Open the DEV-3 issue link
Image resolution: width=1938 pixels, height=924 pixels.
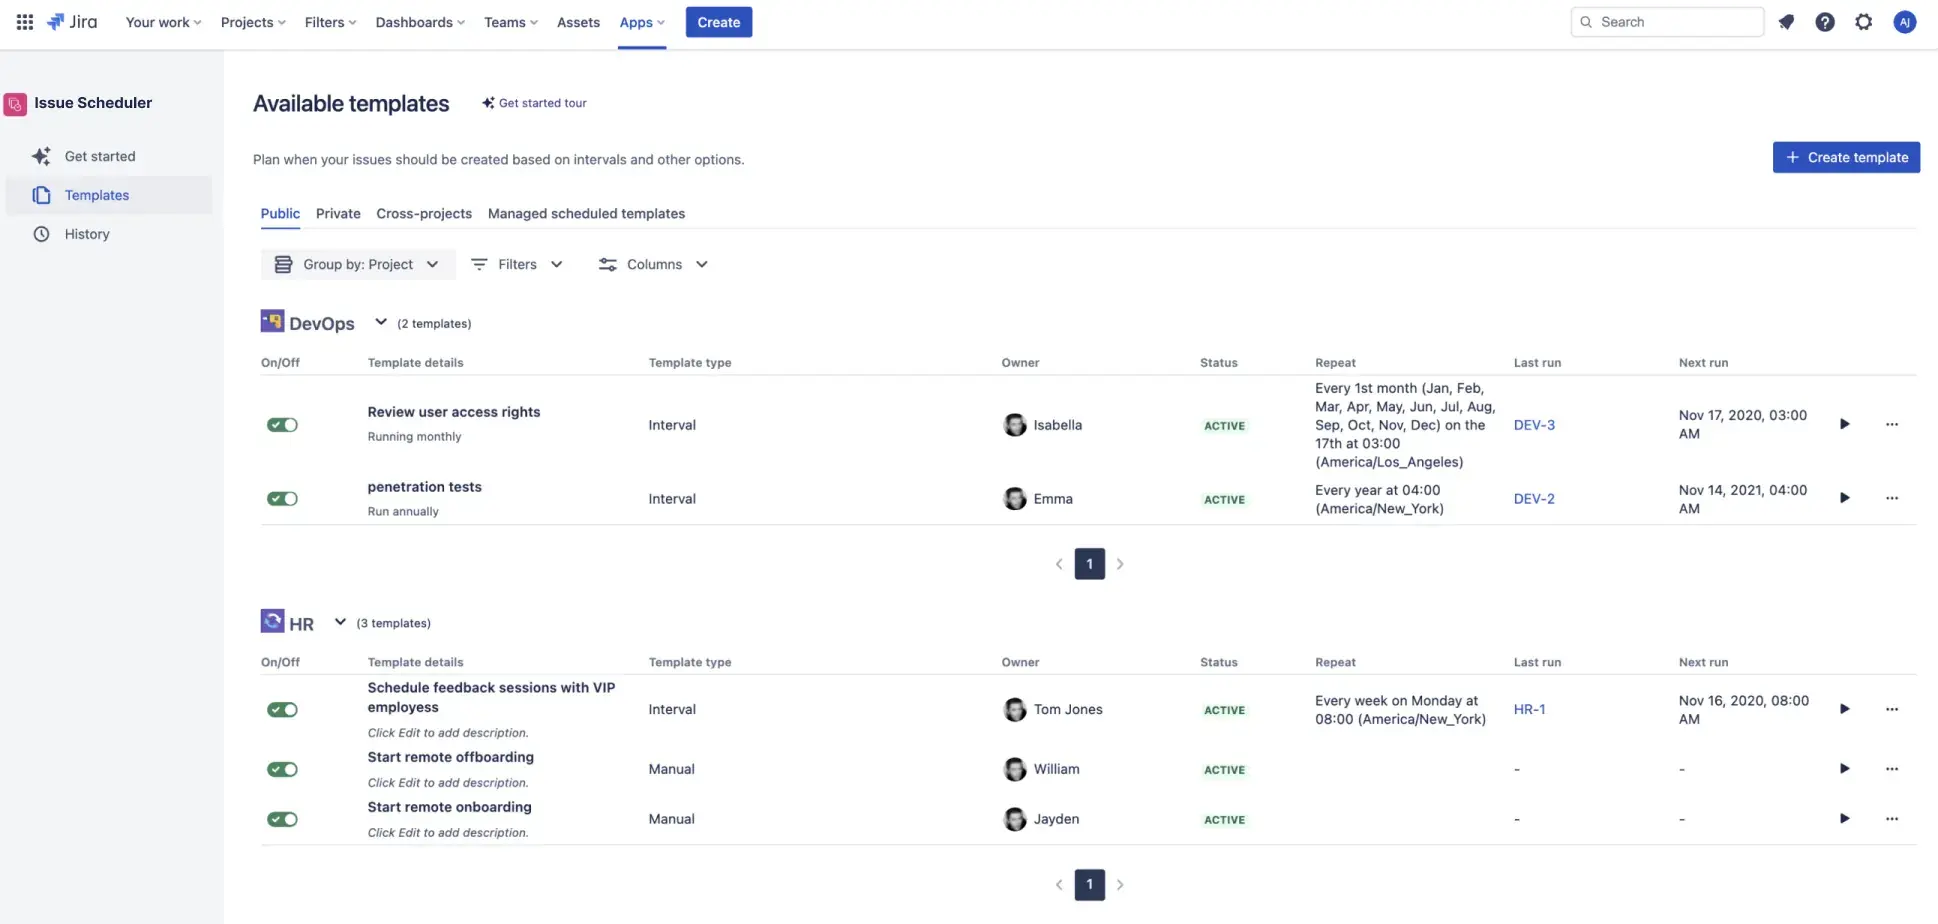(x=1533, y=424)
